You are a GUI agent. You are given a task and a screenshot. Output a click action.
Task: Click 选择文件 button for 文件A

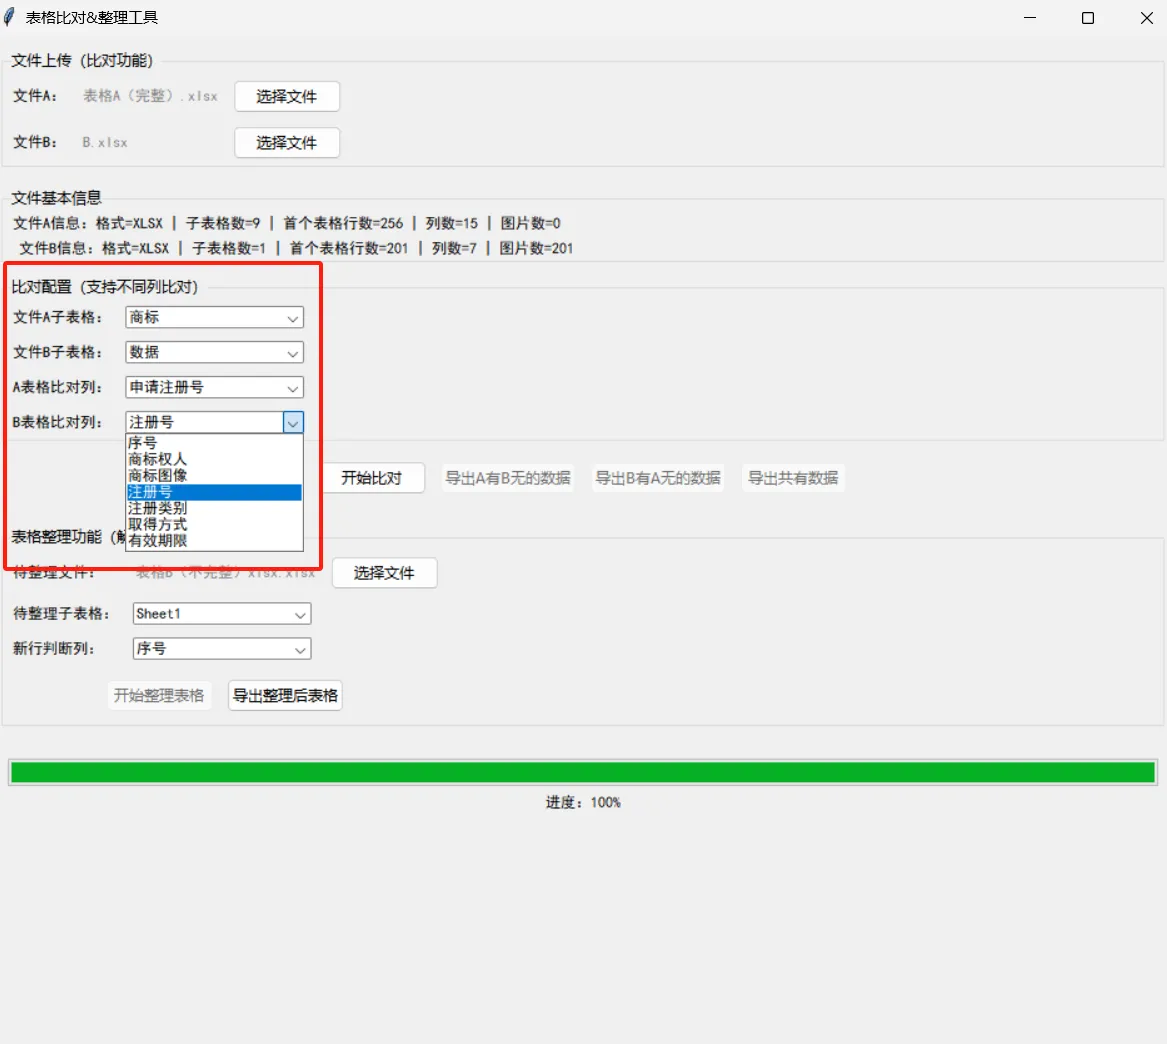point(287,97)
